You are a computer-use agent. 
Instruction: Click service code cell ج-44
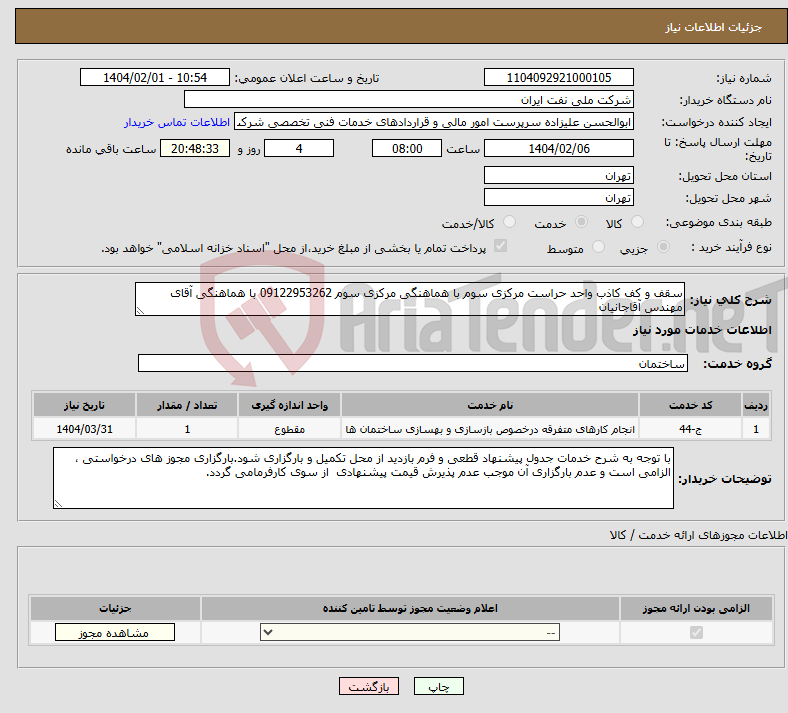[x=691, y=429]
